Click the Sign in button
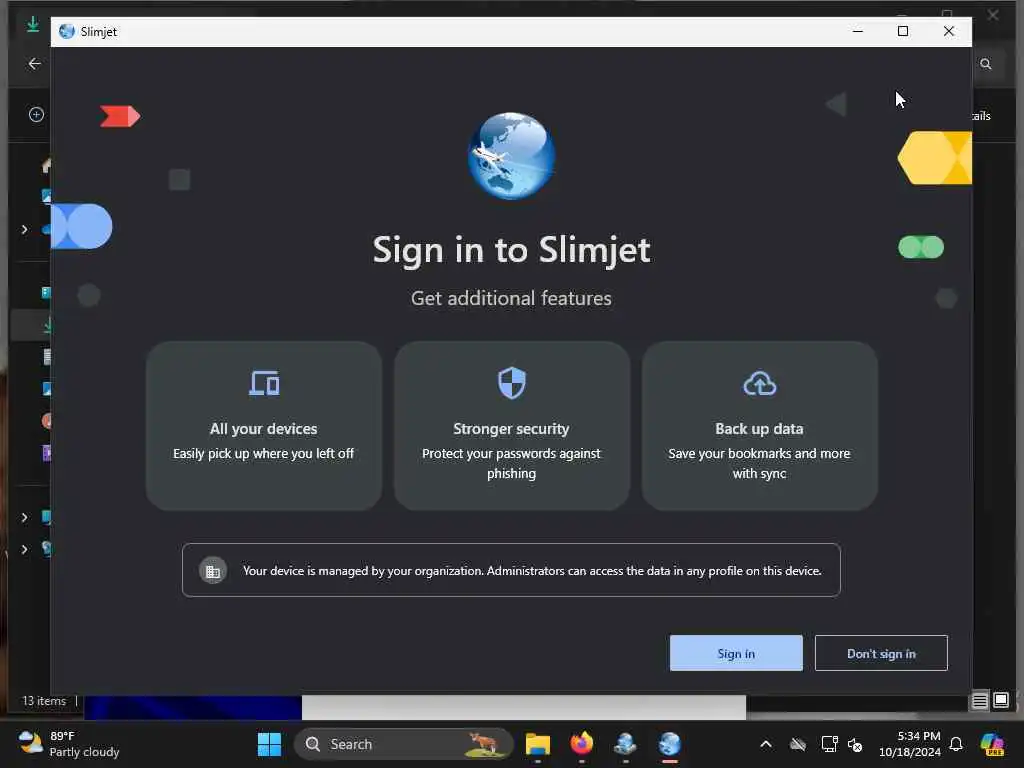 coord(736,653)
